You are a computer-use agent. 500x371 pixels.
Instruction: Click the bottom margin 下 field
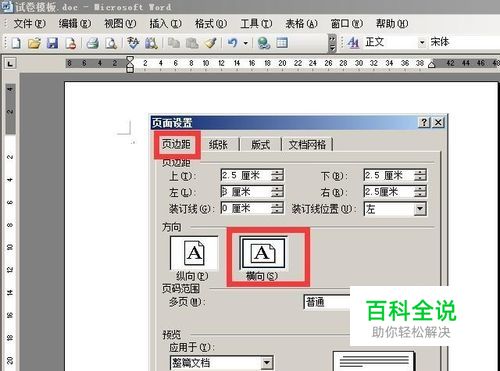coord(389,175)
